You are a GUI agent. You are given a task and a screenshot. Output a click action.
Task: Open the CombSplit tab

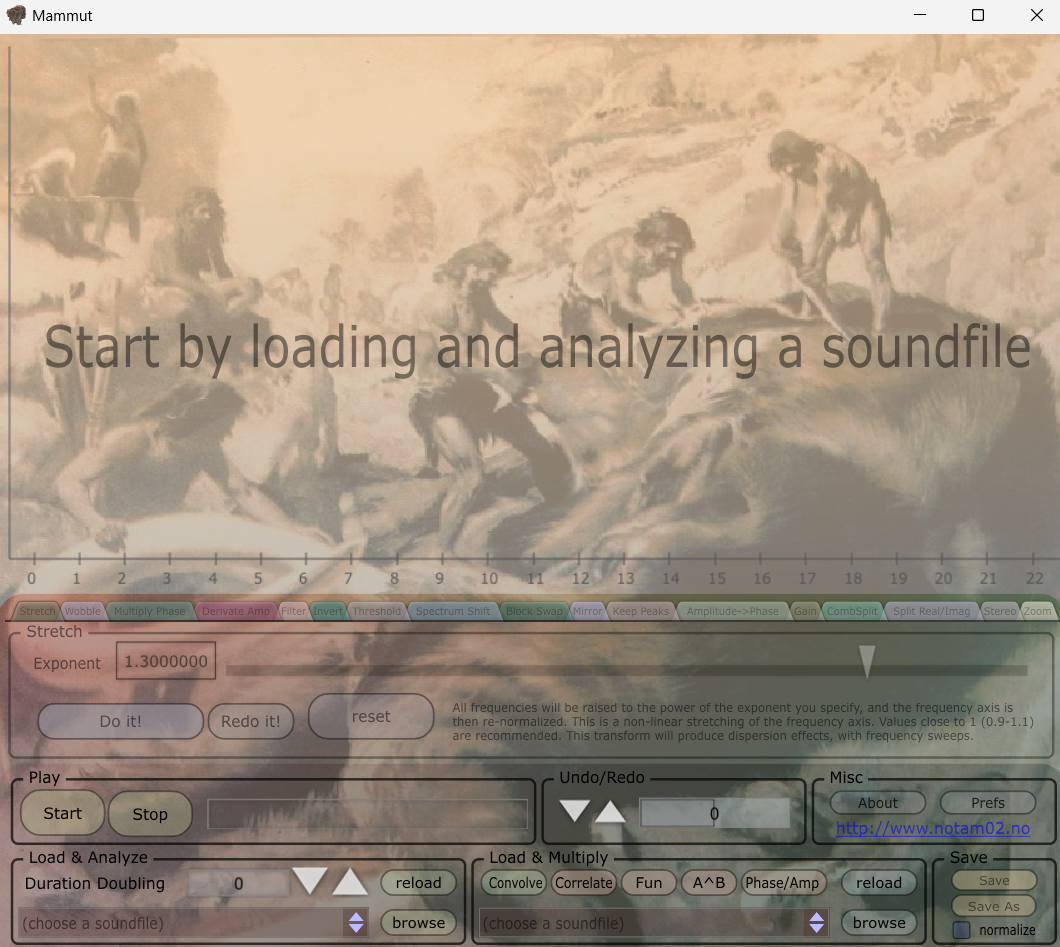pyautogui.click(x=852, y=611)
